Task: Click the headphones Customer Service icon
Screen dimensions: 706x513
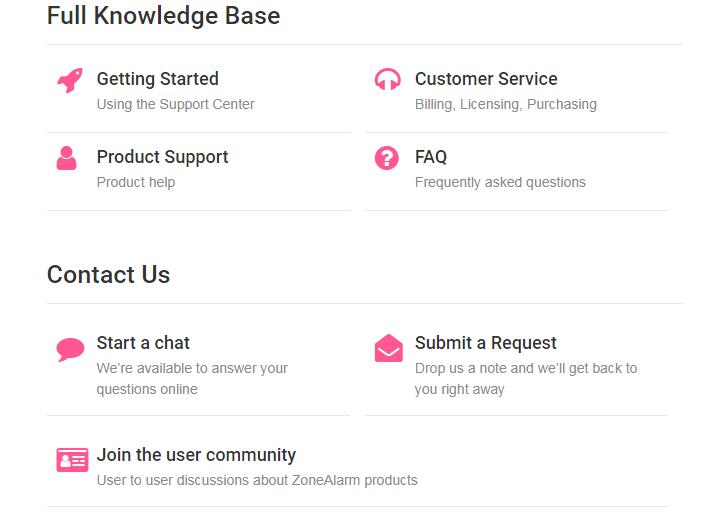Action: click(x=387, y=80)
